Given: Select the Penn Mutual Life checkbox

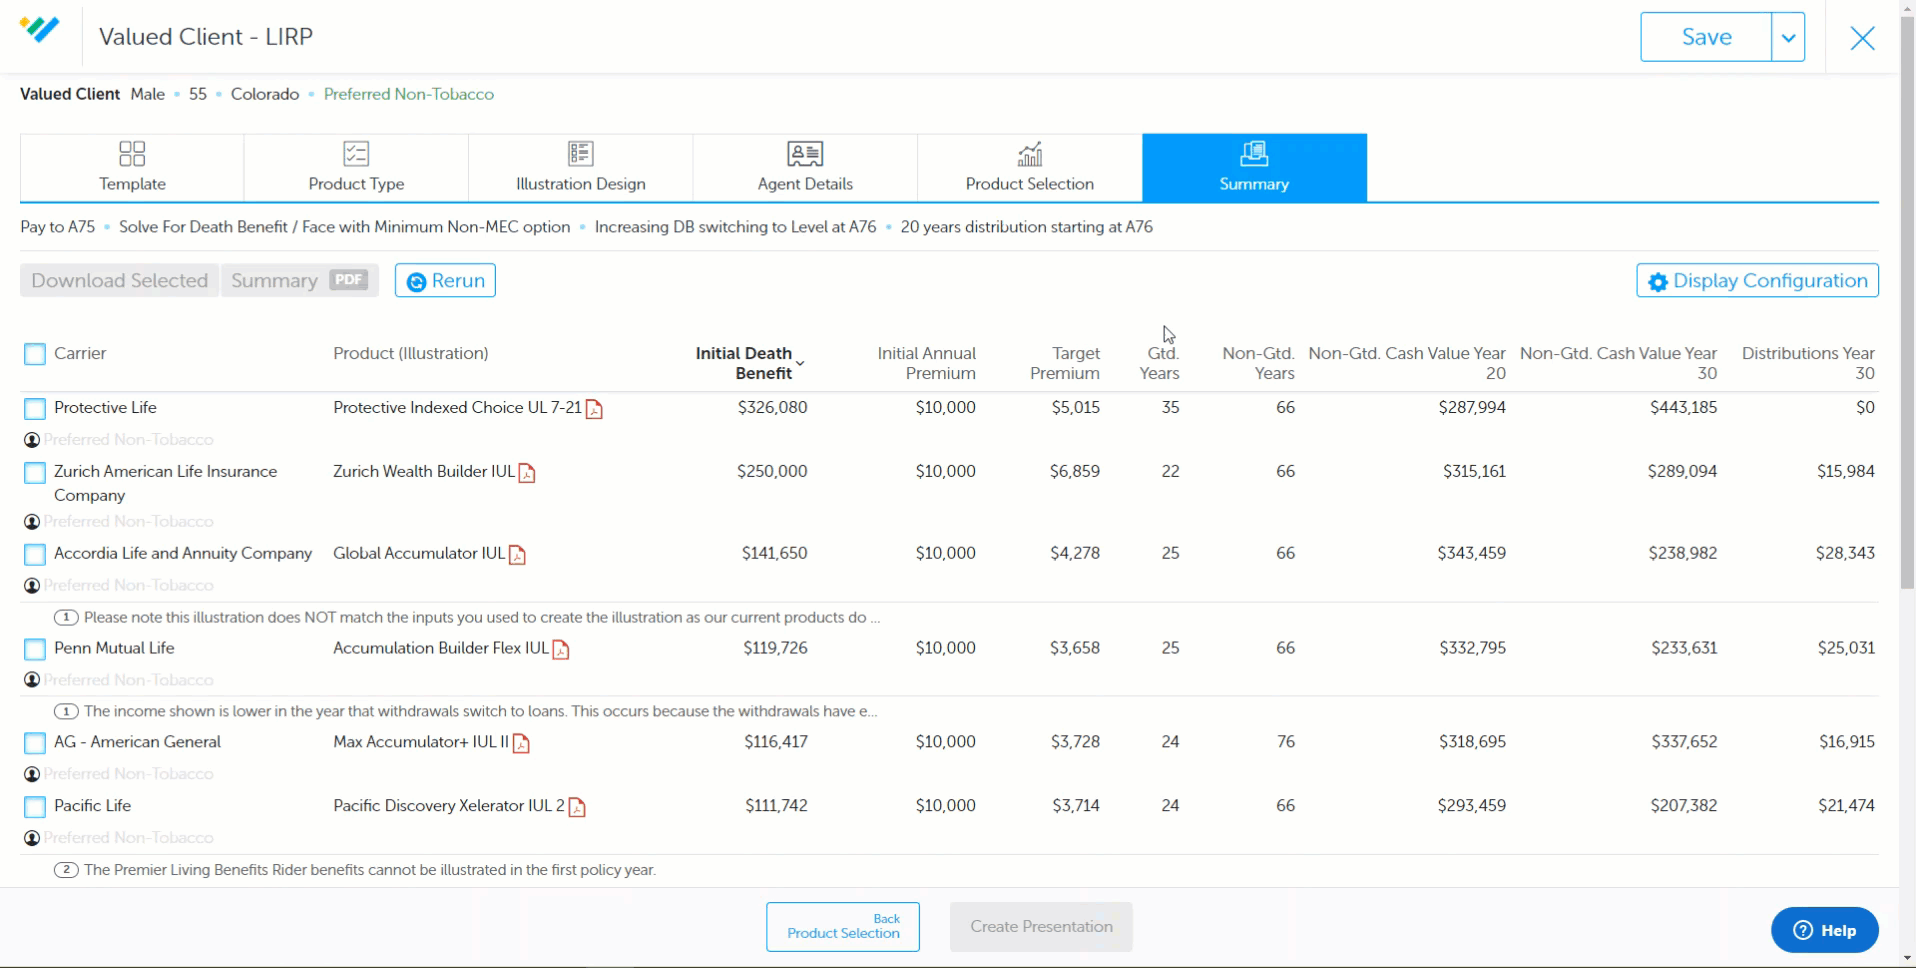Looking at the screenshot, I should [35, 650].
